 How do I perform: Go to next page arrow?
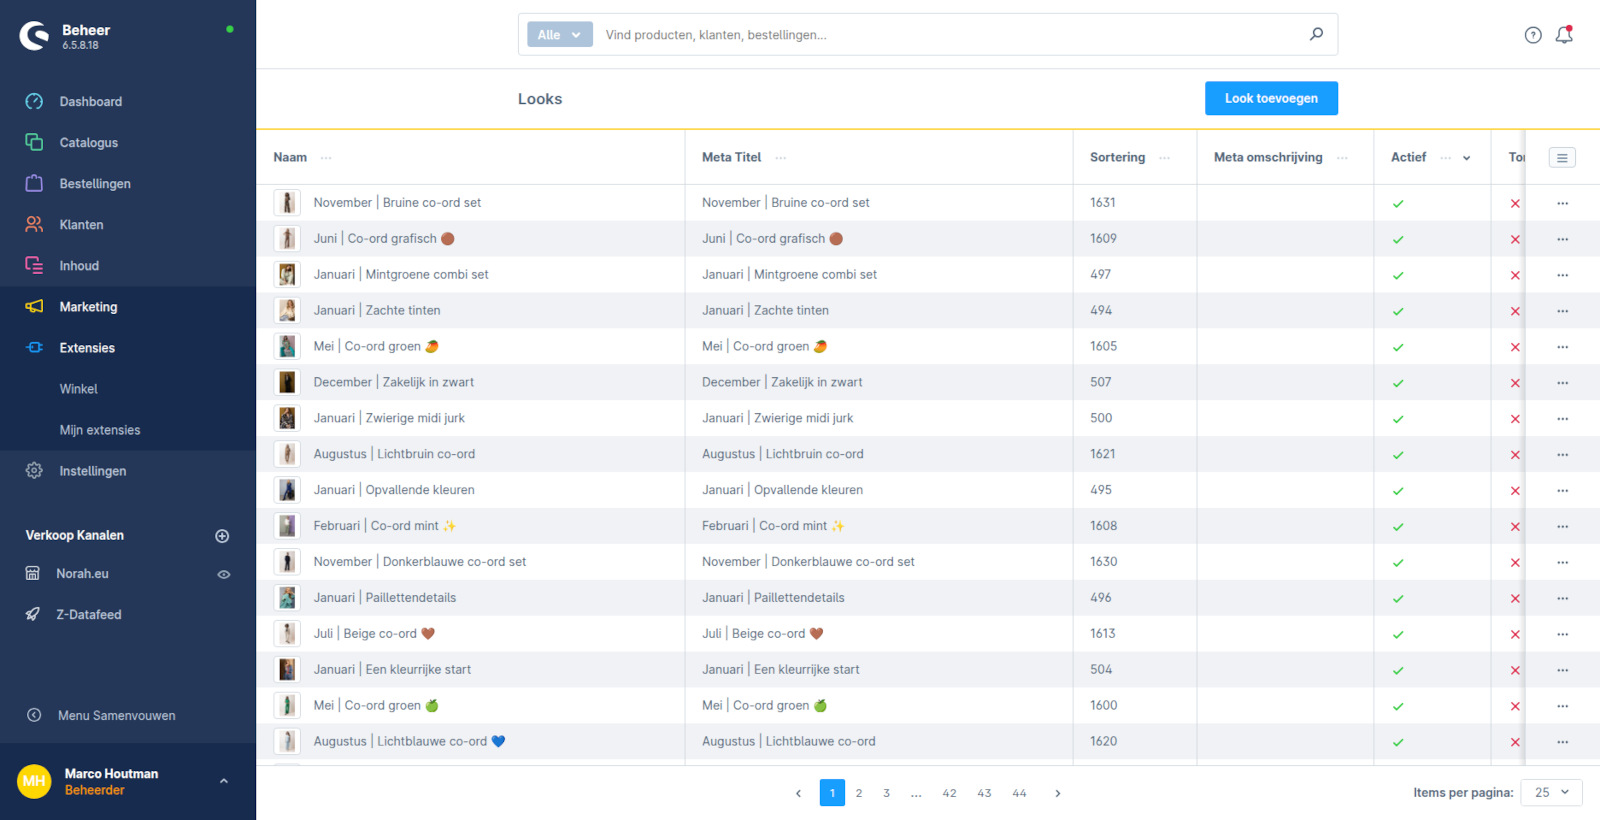[x=1057, y=793]
